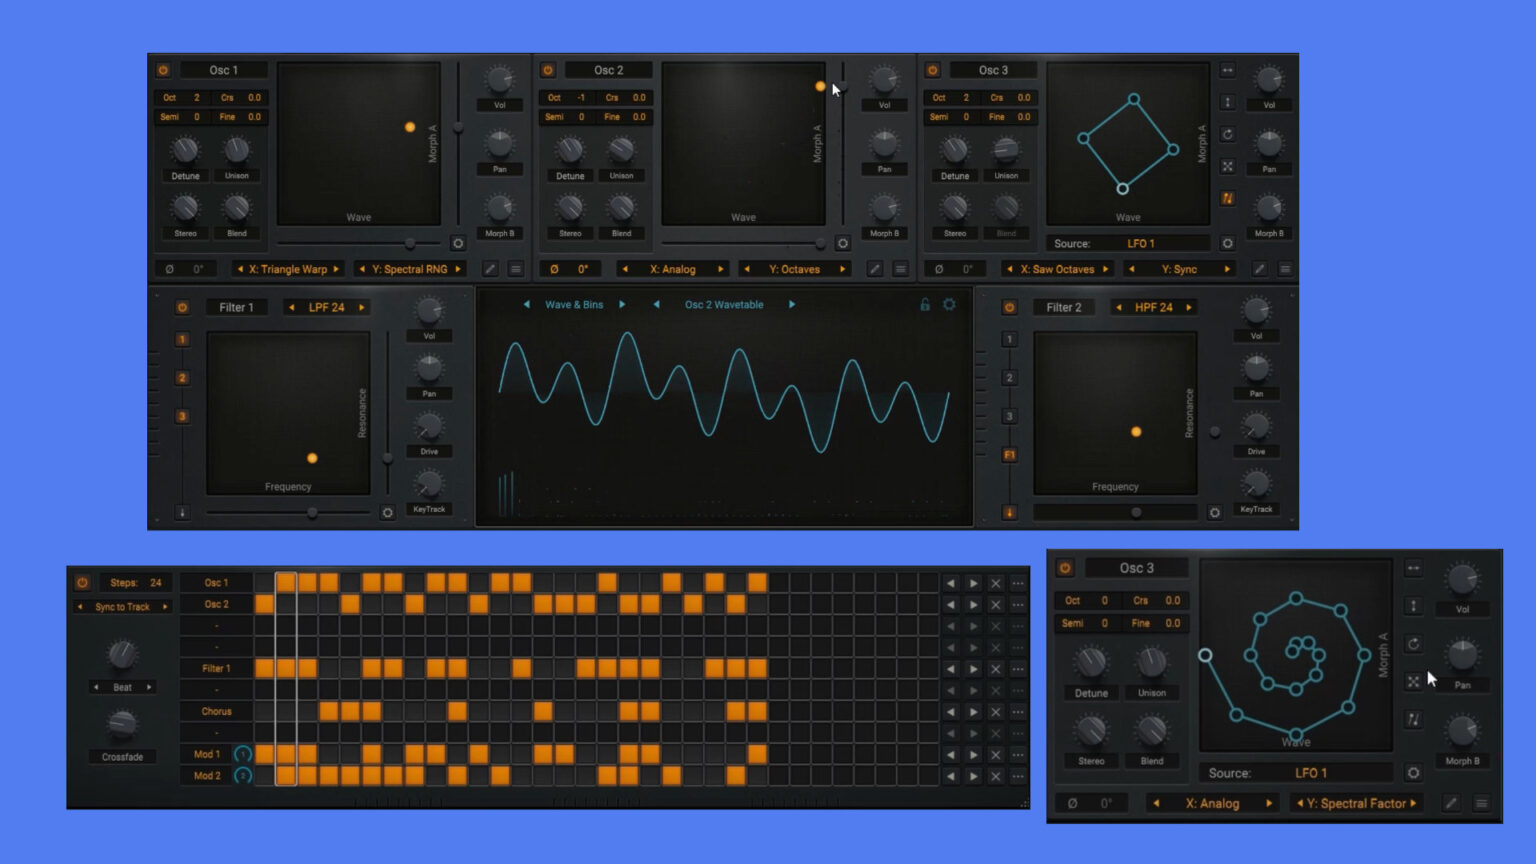Open the '...' options icon on the Osc 1 row
The image size is (1536, 864).
(x=1017, y=582)
